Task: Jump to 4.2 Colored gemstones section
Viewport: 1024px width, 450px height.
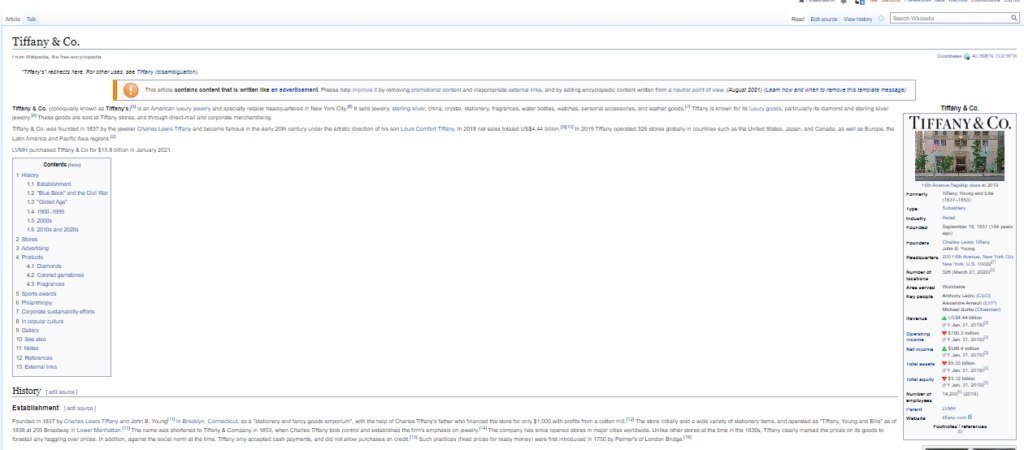Action: [x=56, y=275]
